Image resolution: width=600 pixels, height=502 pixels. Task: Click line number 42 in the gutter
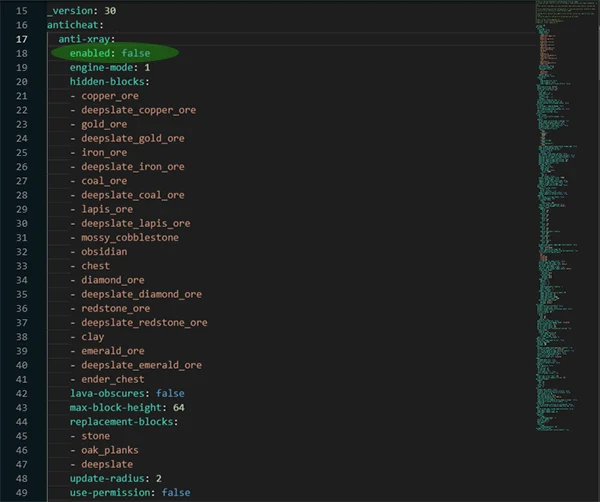click(21, 393)
